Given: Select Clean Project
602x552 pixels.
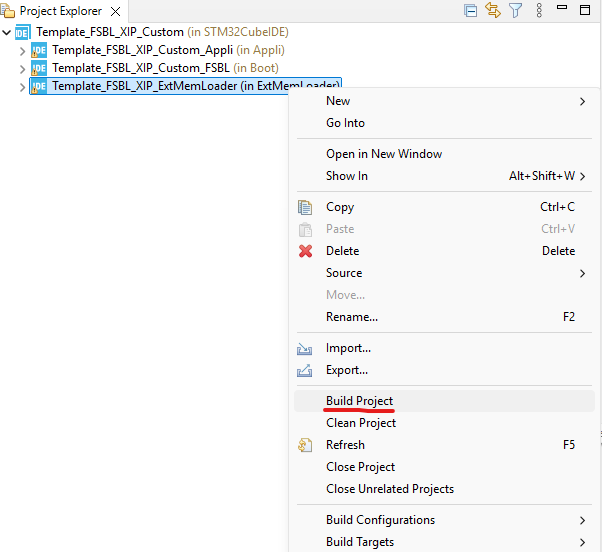Looking at the screenshot, I should click(445, 423).
